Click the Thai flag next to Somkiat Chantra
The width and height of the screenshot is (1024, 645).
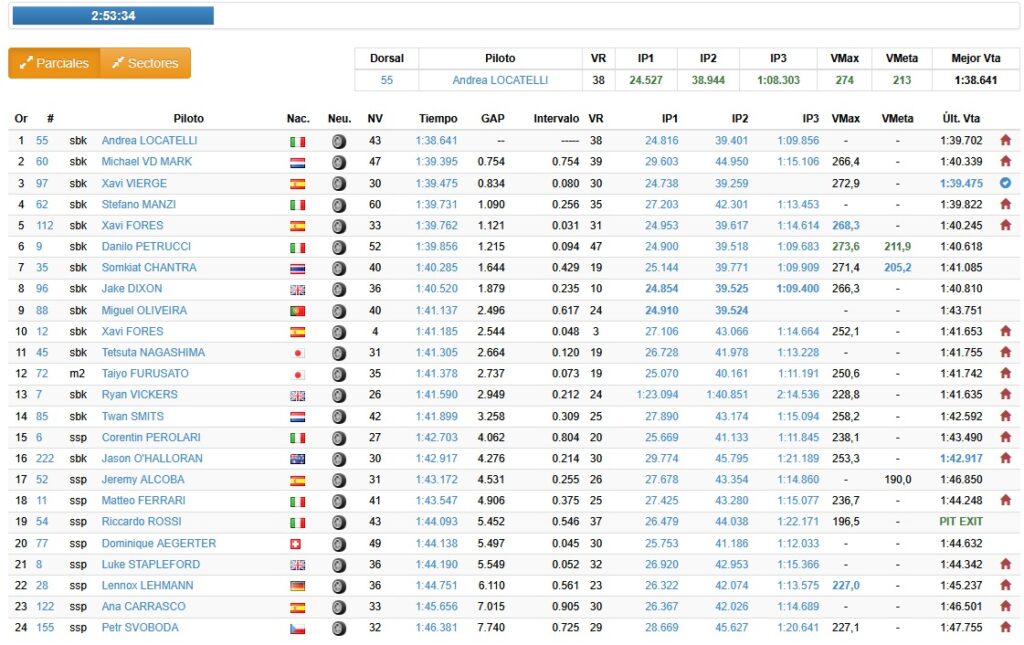click(297, 268)
